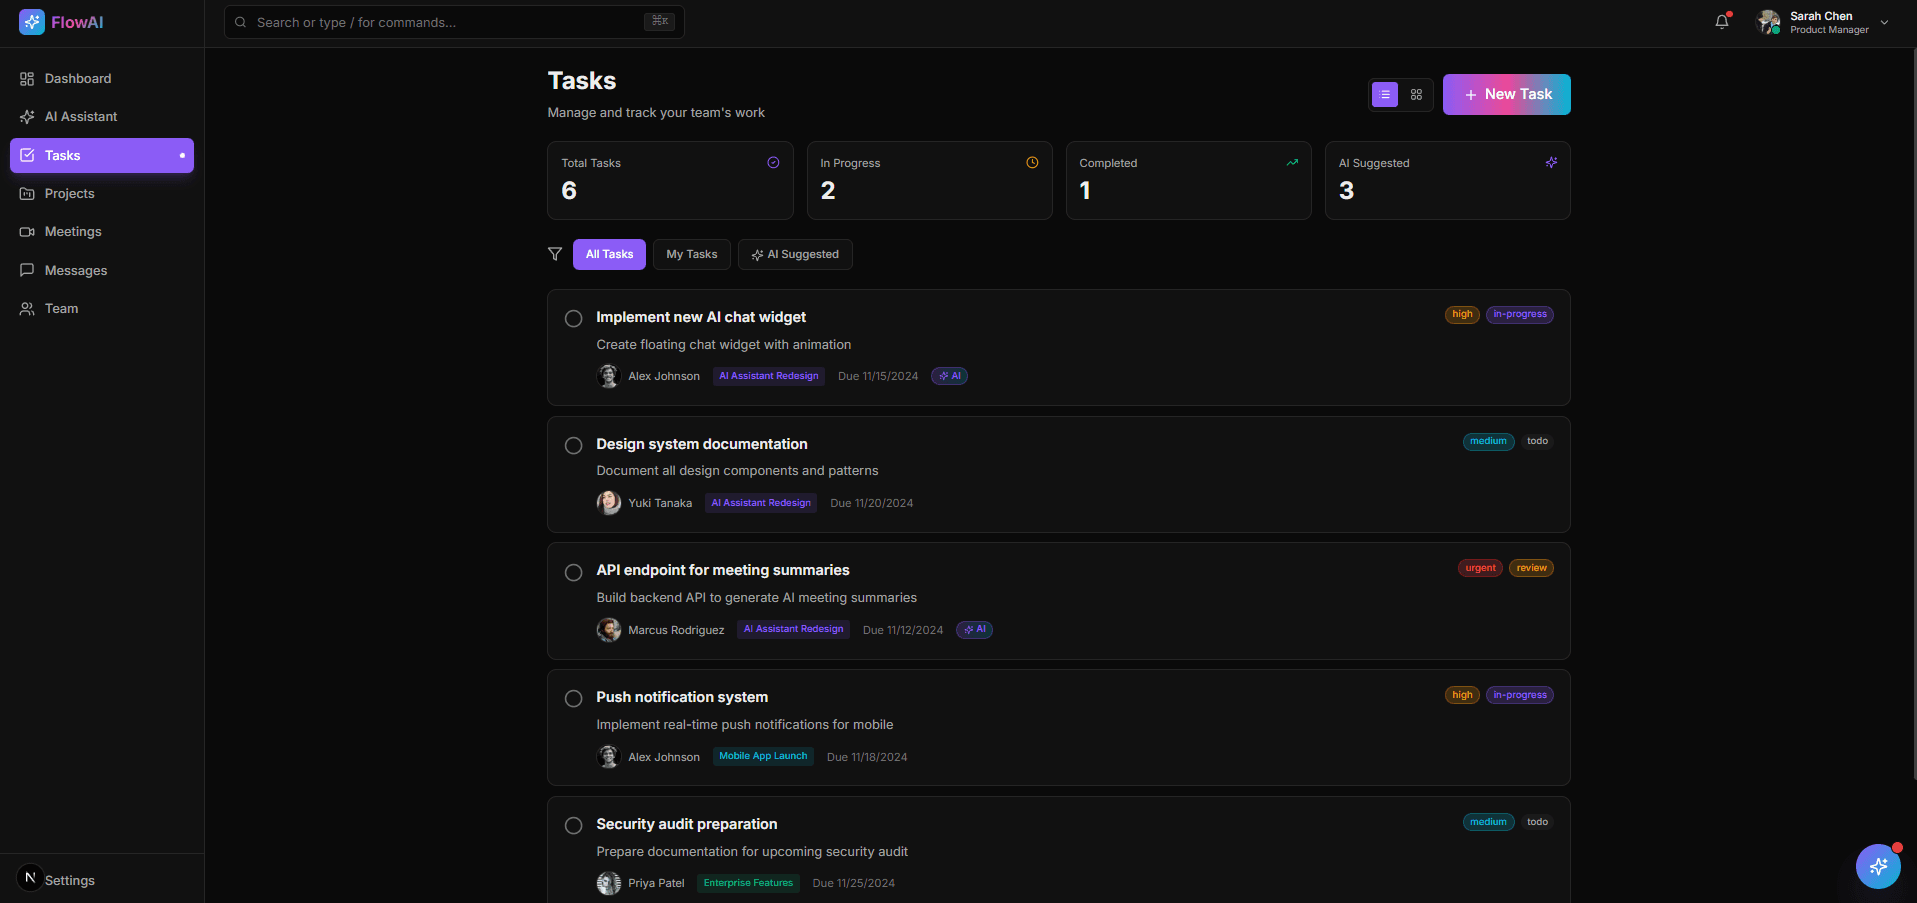The width and height of the screenshot is (1917, 903).
Task: Switch to grid view for tasks
Action: pyautogui.click(x=1416, y=94)
